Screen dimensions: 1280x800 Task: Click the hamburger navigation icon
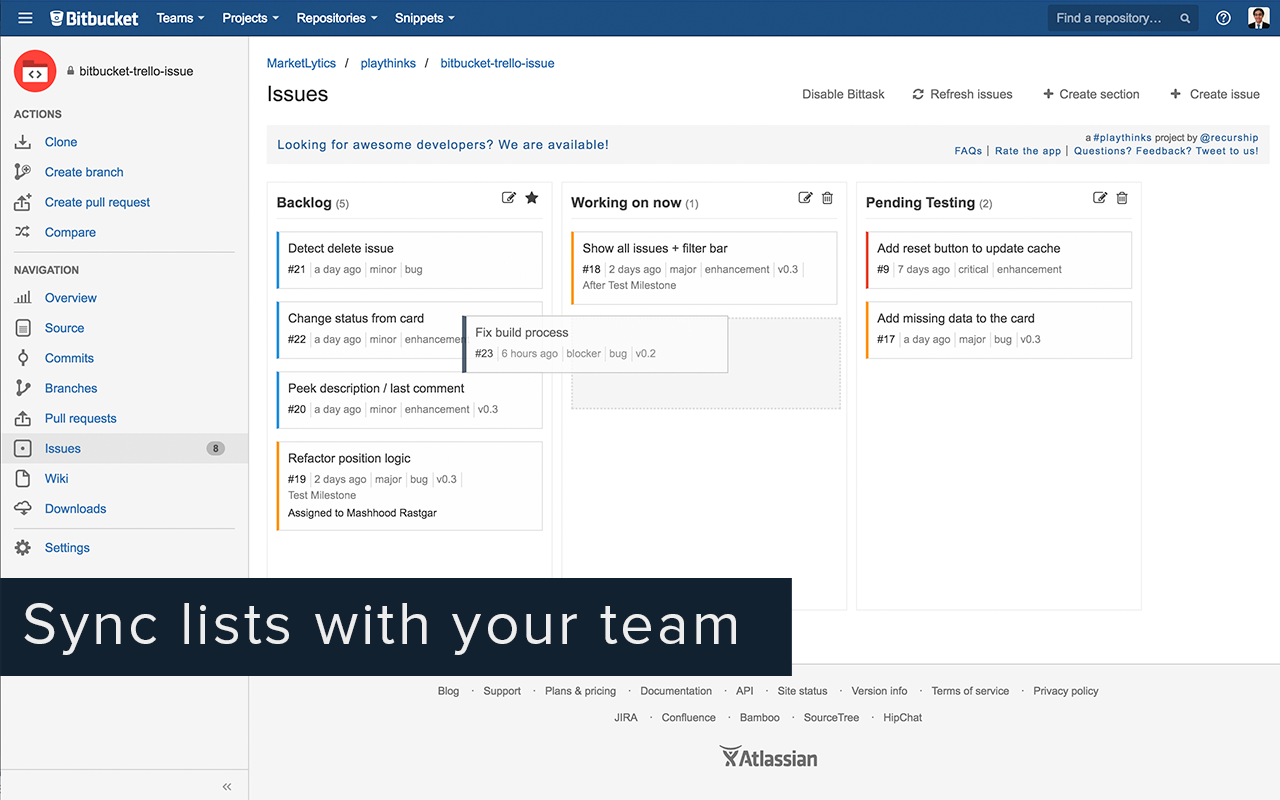click(25, 17)
